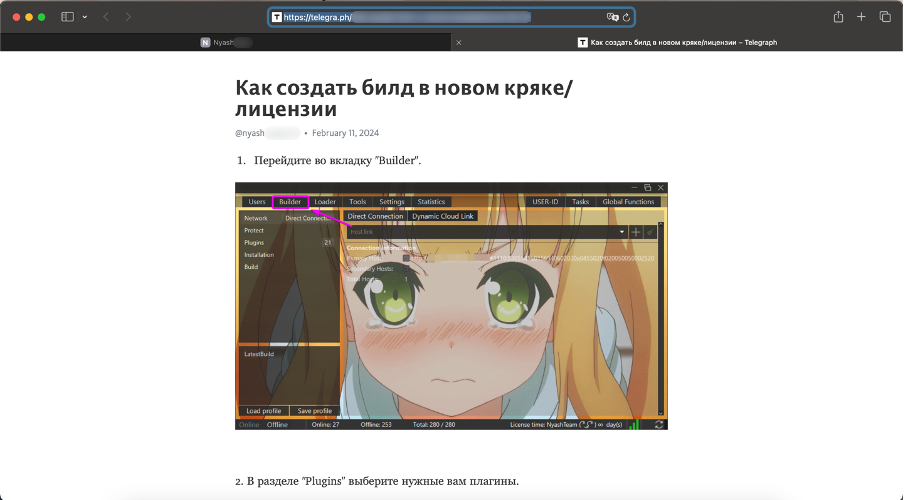Viewport: 904px width, 500px height.
Task: Toggle the Safari sidebar
Action: click(x=68, y=17)
